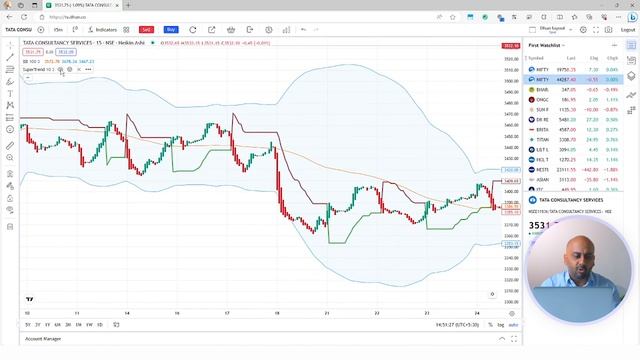Click the TATA CONSU symbol search
This screenshot has height=360, width=640.
[18, 30]
